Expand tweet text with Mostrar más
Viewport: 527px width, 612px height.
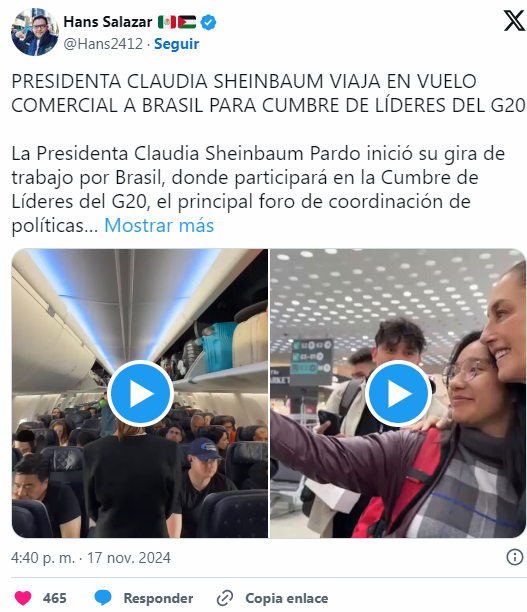point(159,225)
